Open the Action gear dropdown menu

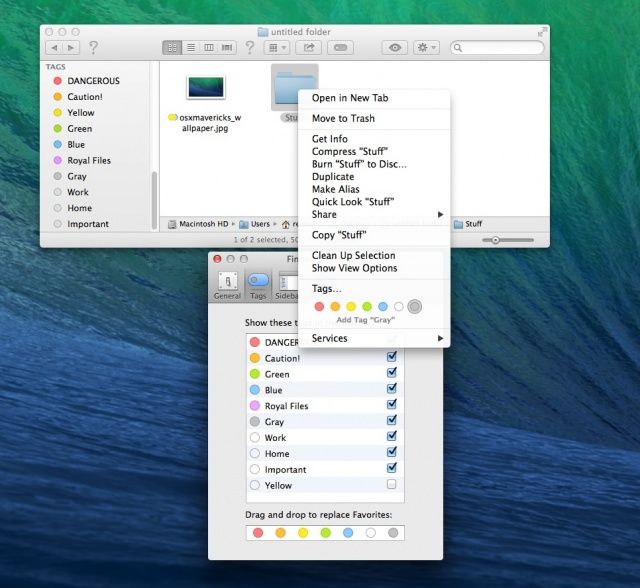(x=426, y=48)
